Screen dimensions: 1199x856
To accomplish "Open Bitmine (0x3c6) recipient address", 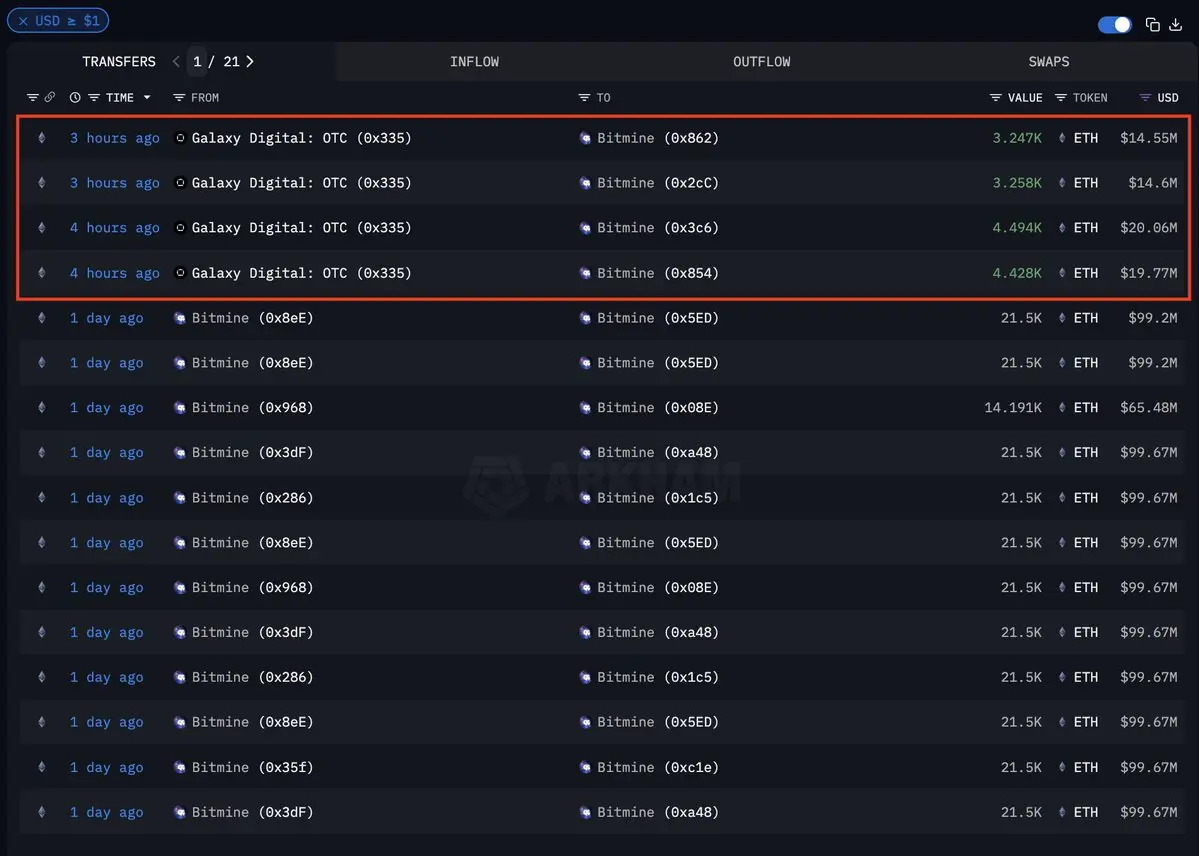I will [x=658, y=228].
